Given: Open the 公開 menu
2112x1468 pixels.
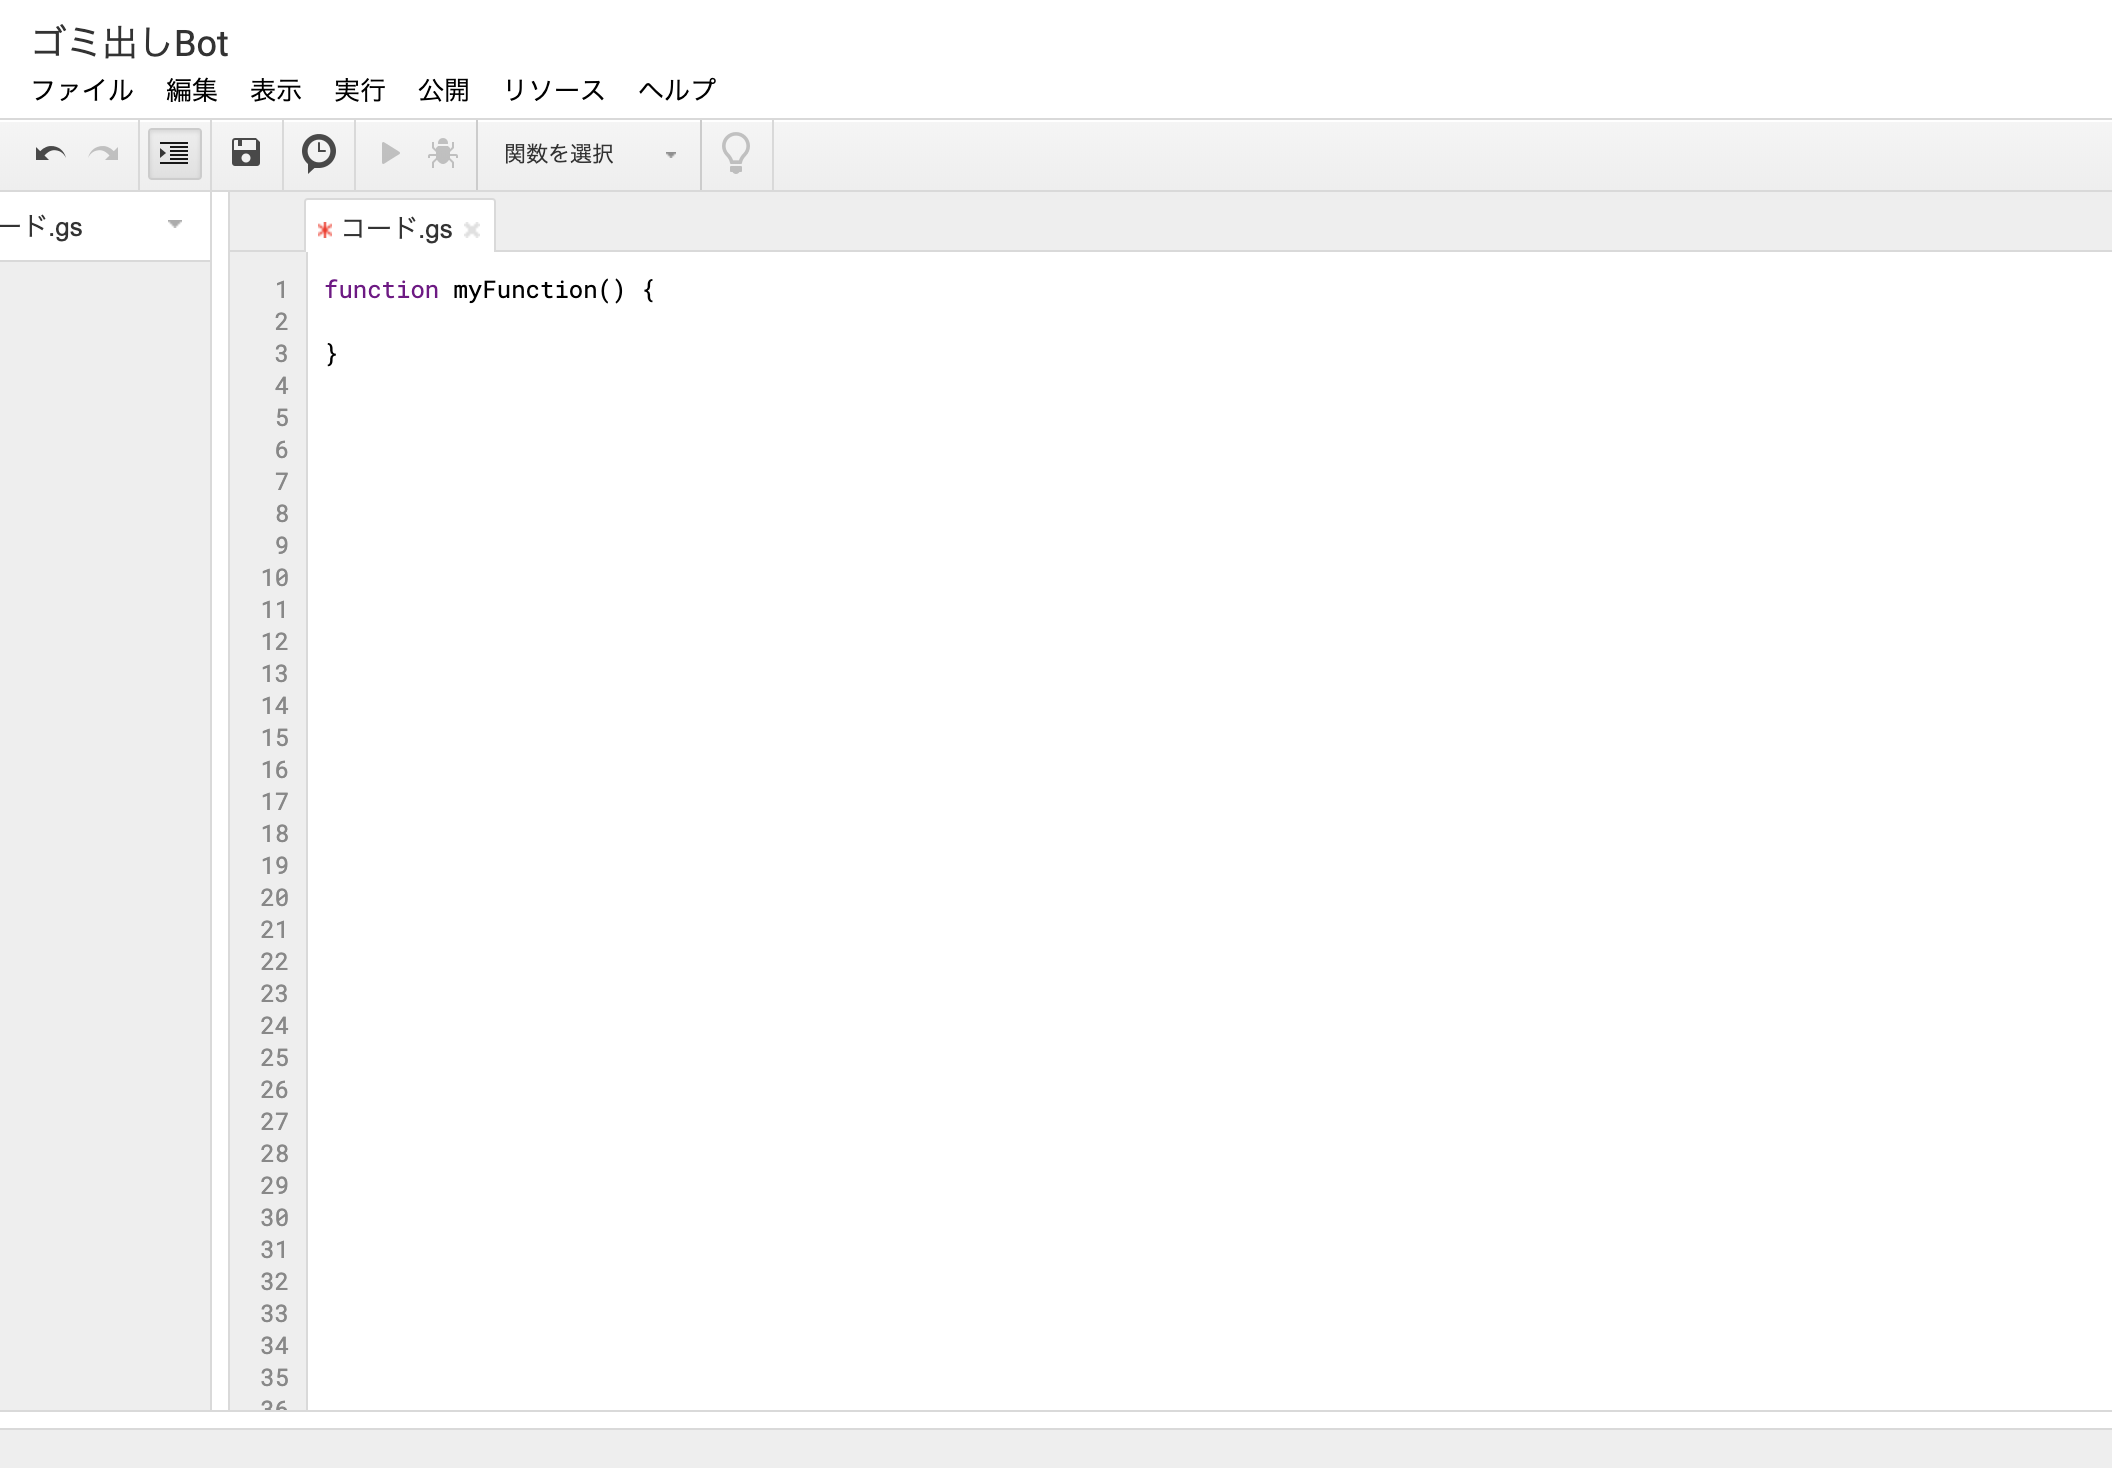Looking at the screenshot, I should click(444, 90).
